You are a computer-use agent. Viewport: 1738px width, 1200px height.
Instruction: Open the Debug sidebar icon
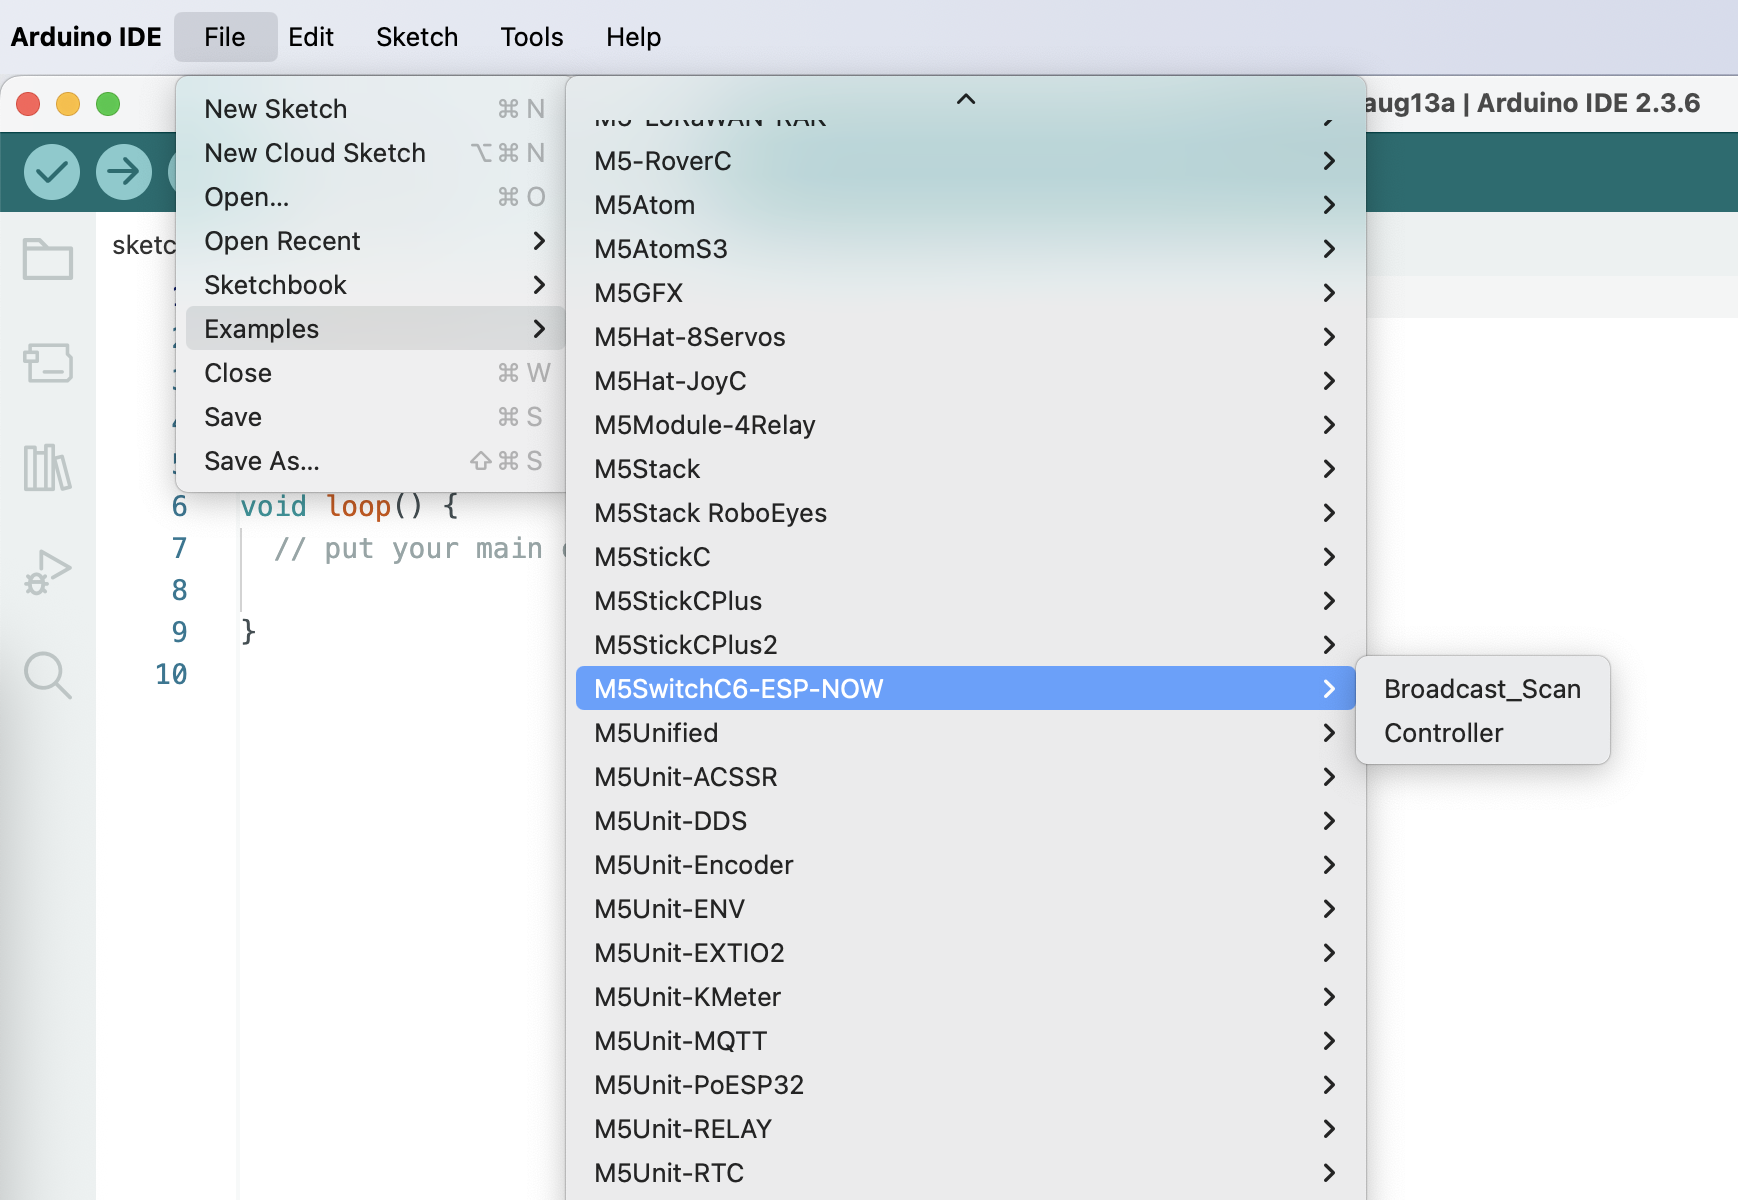[48, 572]
